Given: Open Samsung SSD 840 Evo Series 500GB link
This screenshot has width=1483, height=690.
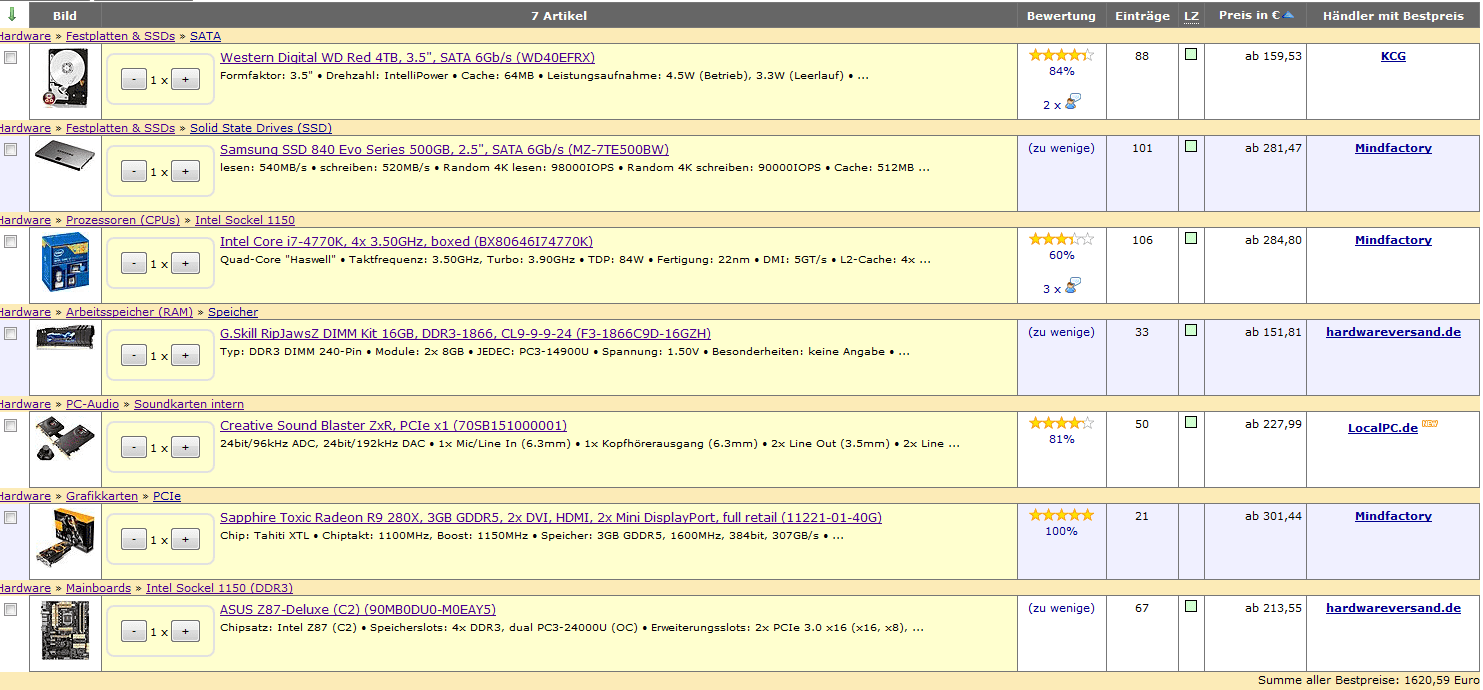Looking at the screenshot, I should [x=444, y=150].
